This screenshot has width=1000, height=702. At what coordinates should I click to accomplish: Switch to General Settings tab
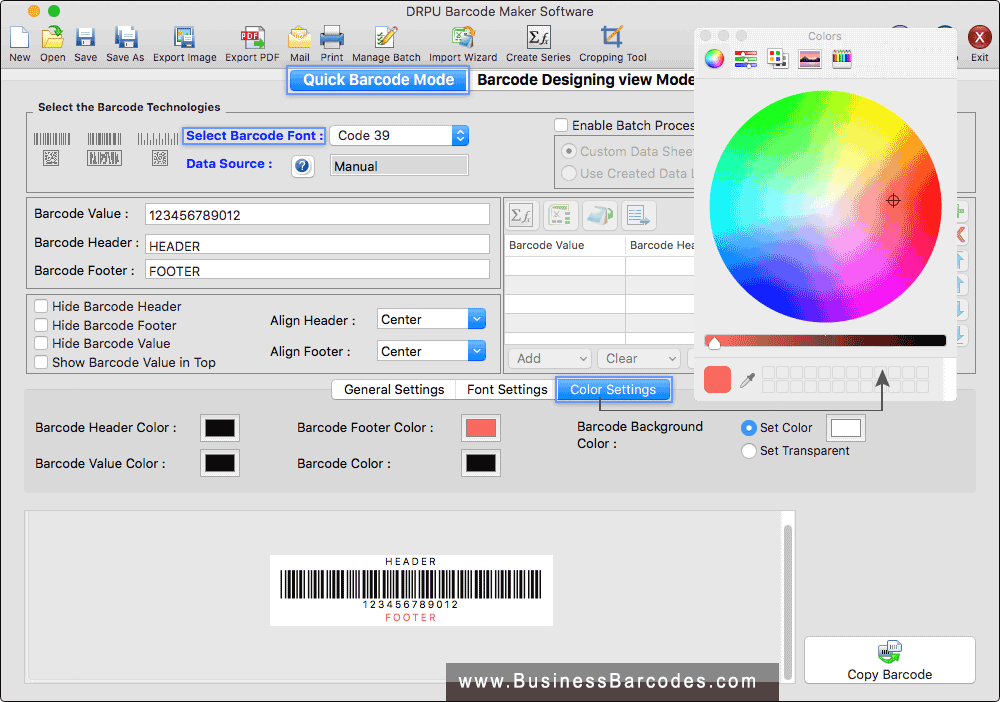pos(393,390)
